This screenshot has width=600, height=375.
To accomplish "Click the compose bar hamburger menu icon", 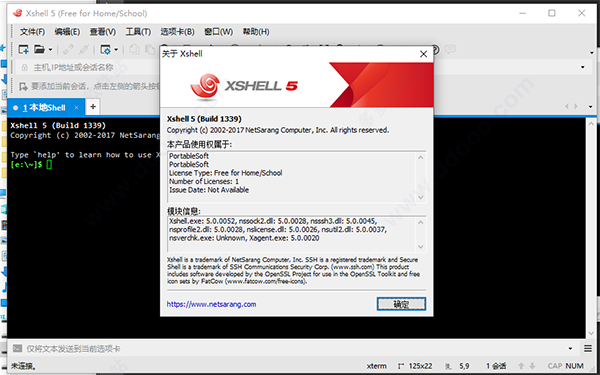I will pyautogui.click(x=588, y=349).
